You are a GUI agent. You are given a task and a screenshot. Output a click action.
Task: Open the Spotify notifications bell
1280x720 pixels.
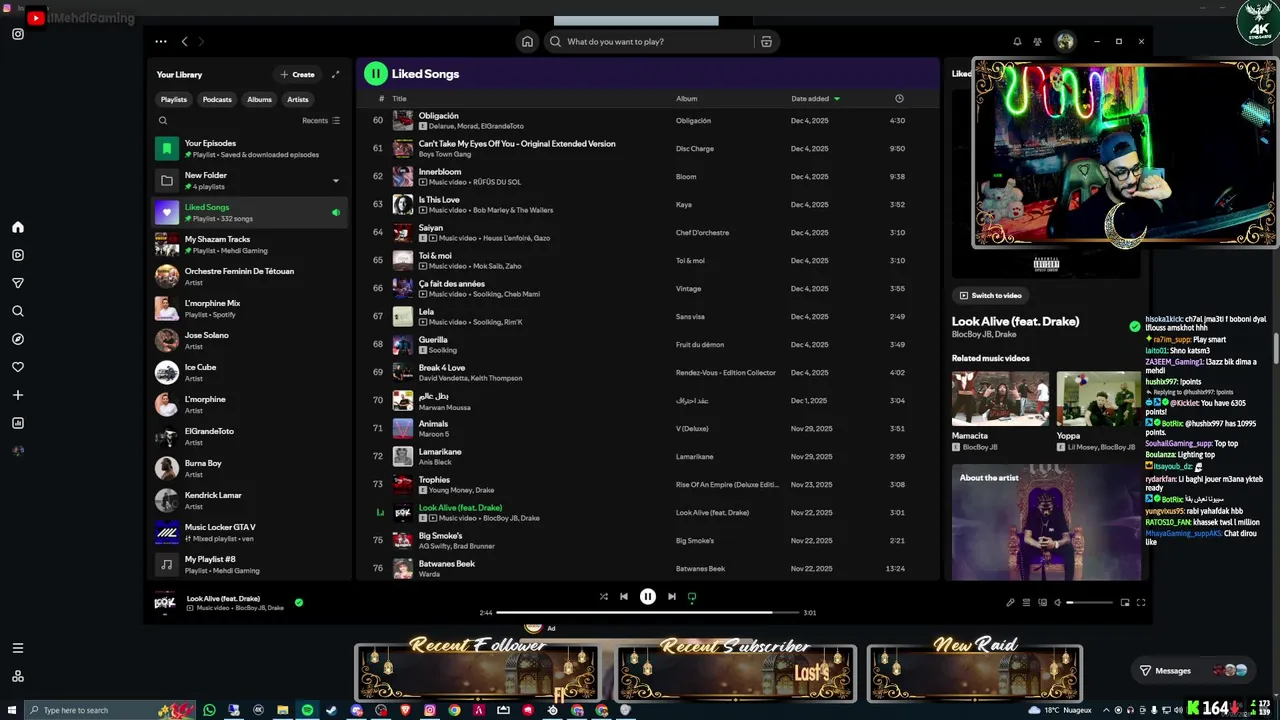[1017, 42]
